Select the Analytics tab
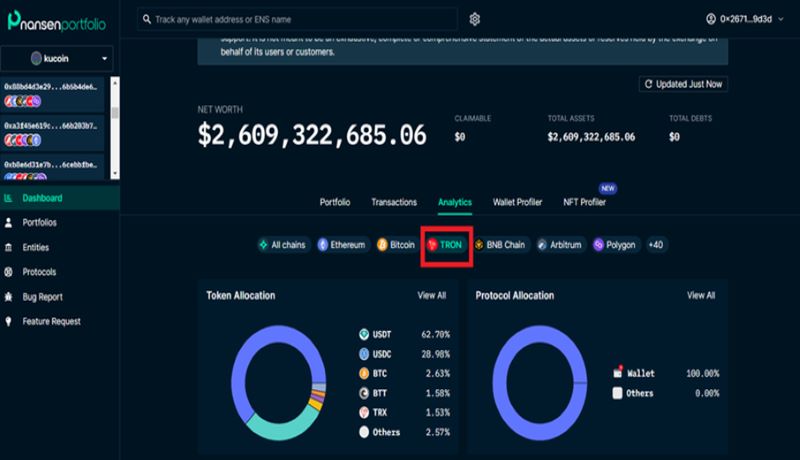This screenshot has width=800, height=460. (455, 202)
